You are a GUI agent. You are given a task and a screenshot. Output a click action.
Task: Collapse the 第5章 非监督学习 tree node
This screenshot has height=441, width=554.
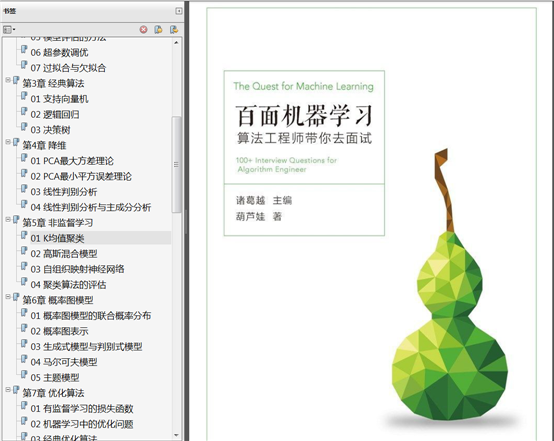(x=8, y=219)
